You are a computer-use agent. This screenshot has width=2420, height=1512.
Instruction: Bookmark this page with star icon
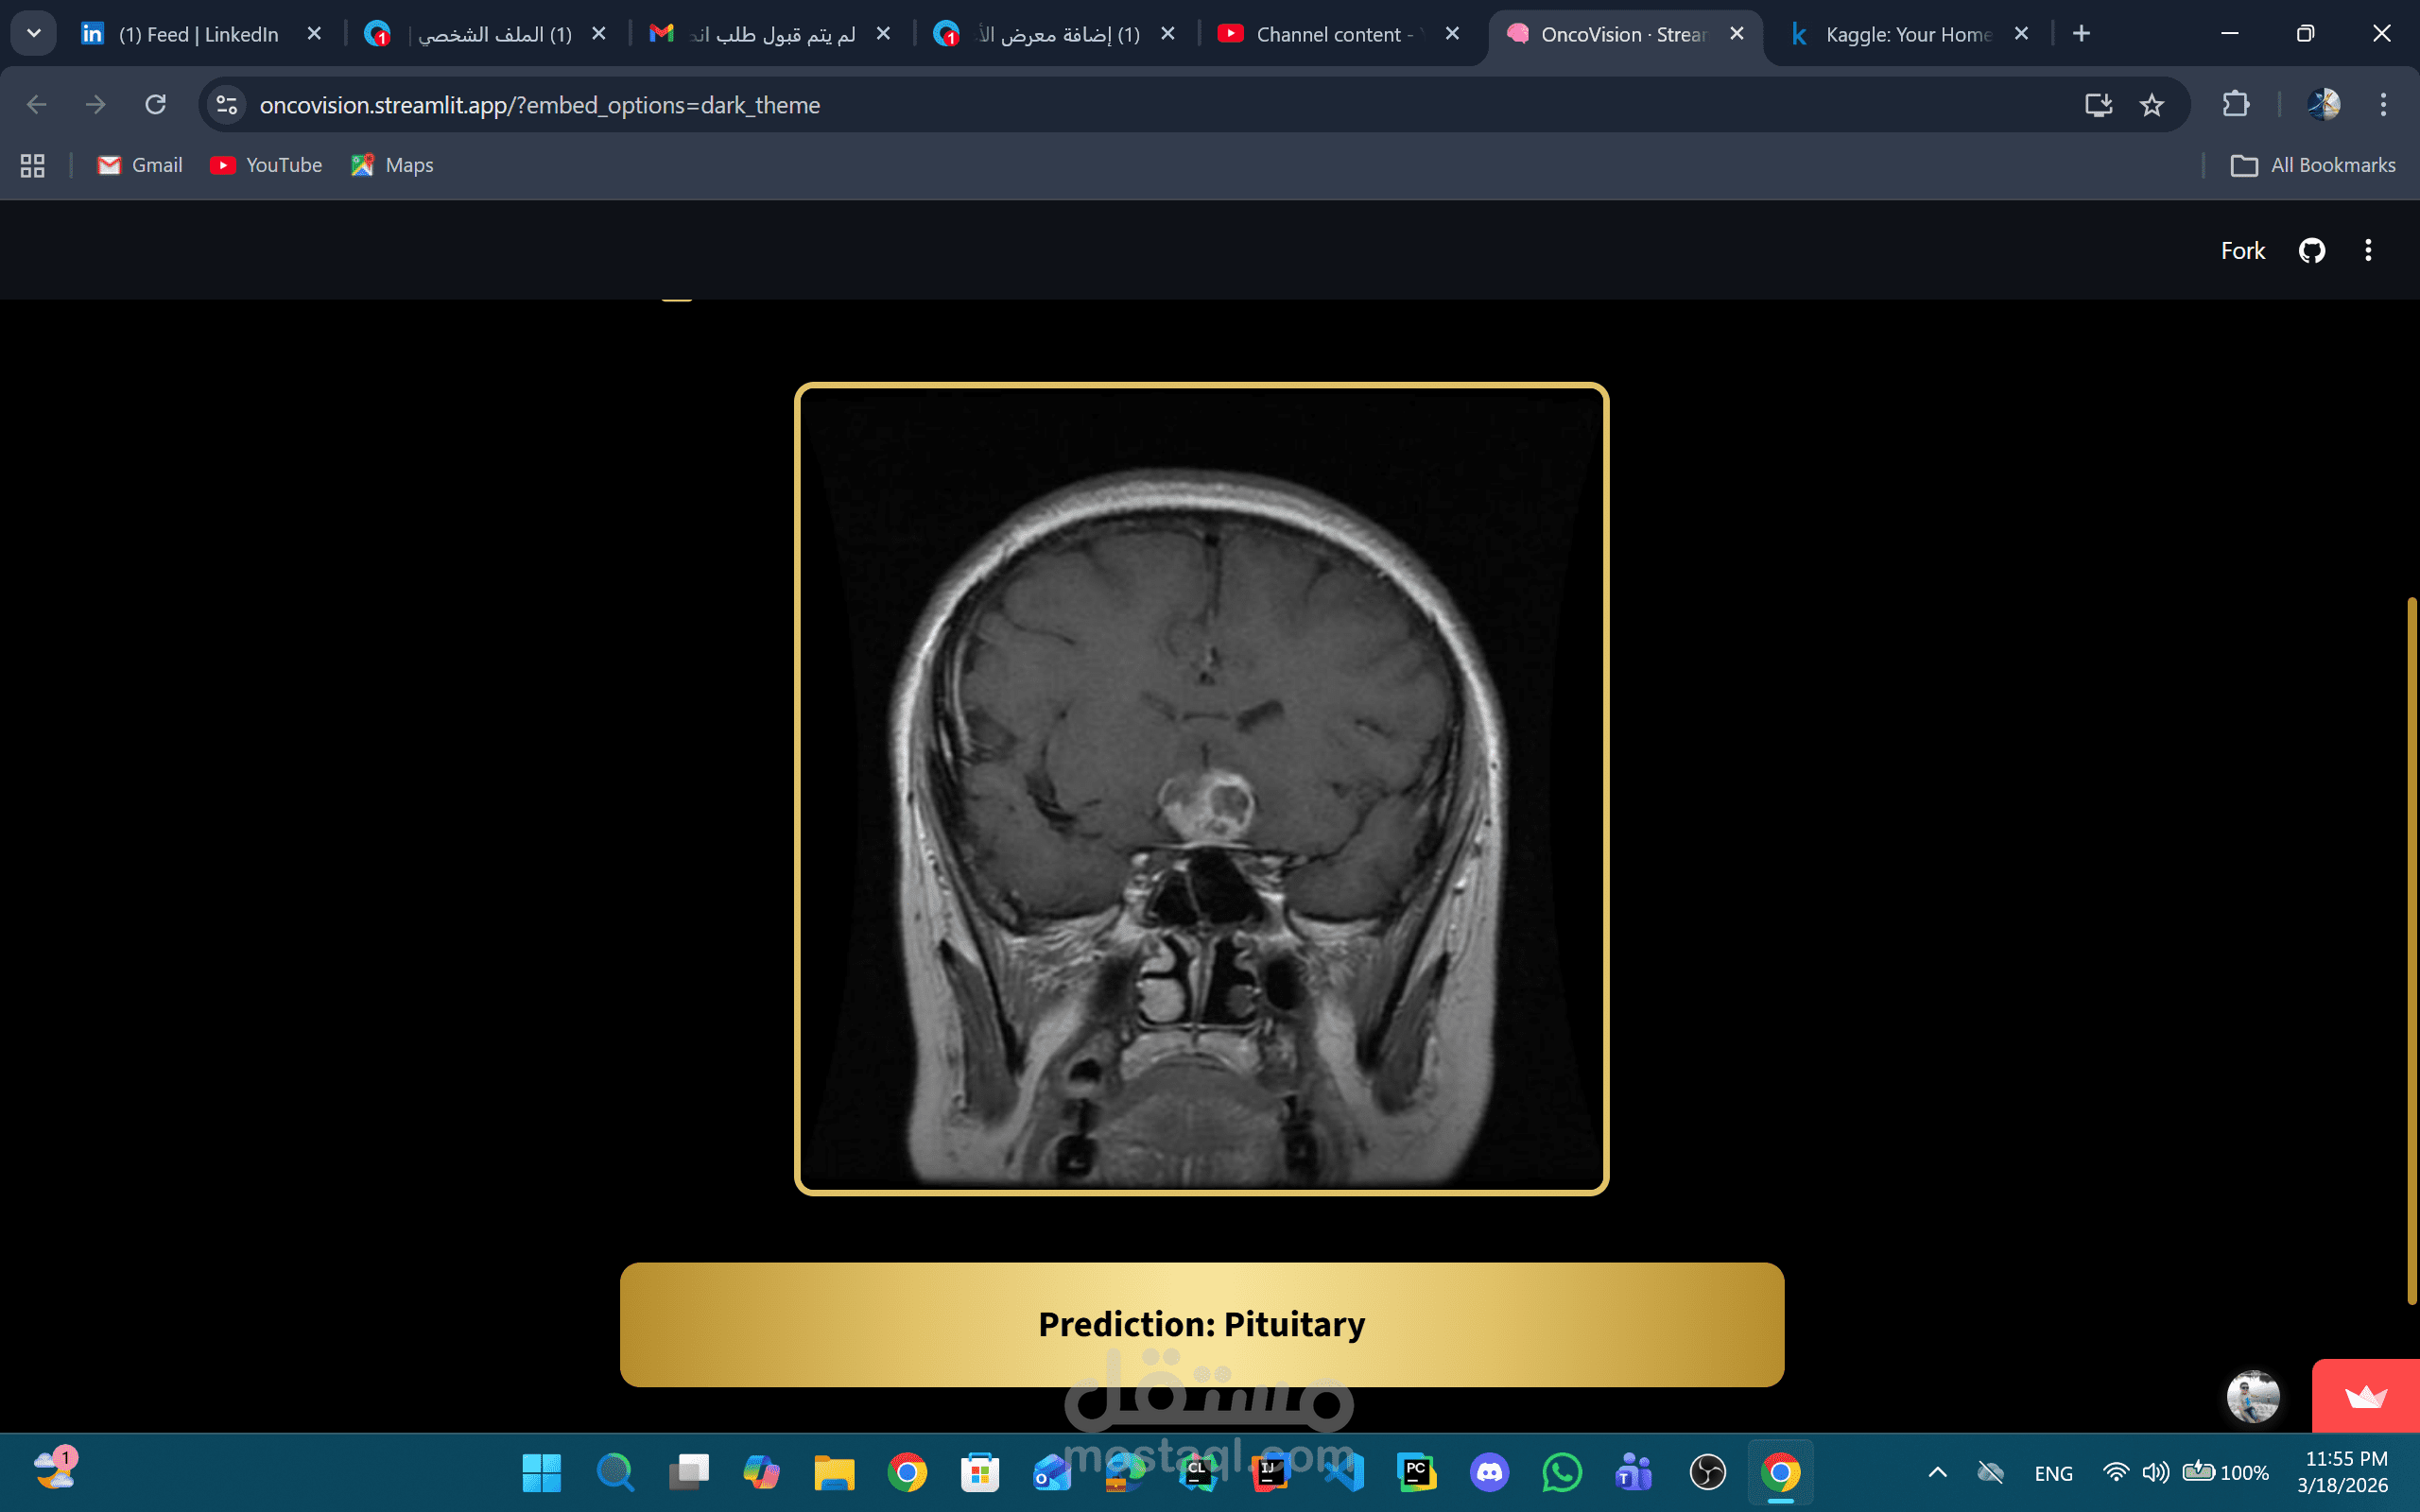[x=2152, y=105]
